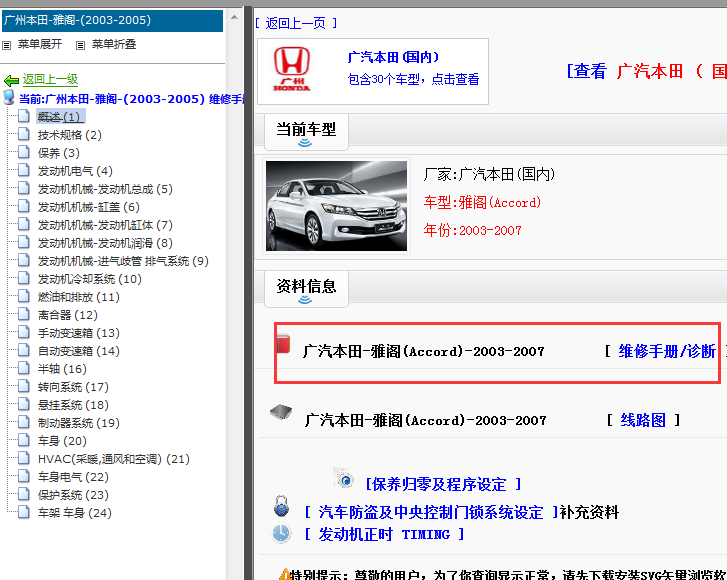Click the clock icon for engine timing

pos(281,533)
